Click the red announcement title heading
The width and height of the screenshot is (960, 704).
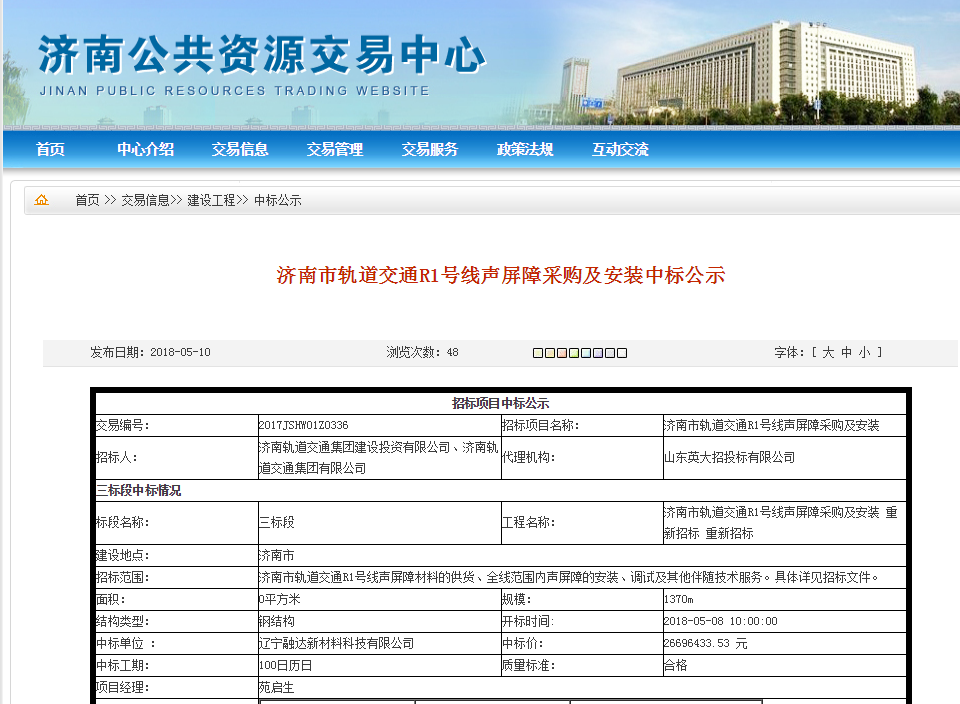point(500,275)
